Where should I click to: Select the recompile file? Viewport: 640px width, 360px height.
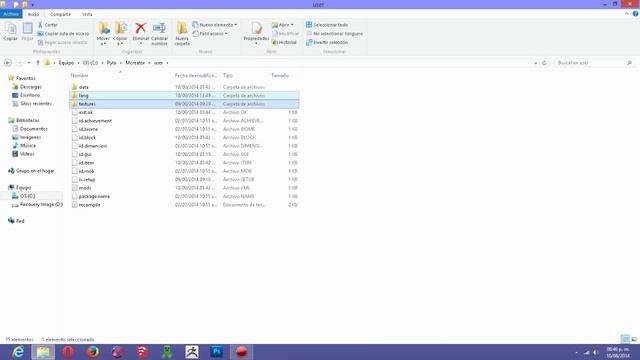pyautogui.click(x=89, y=205)
